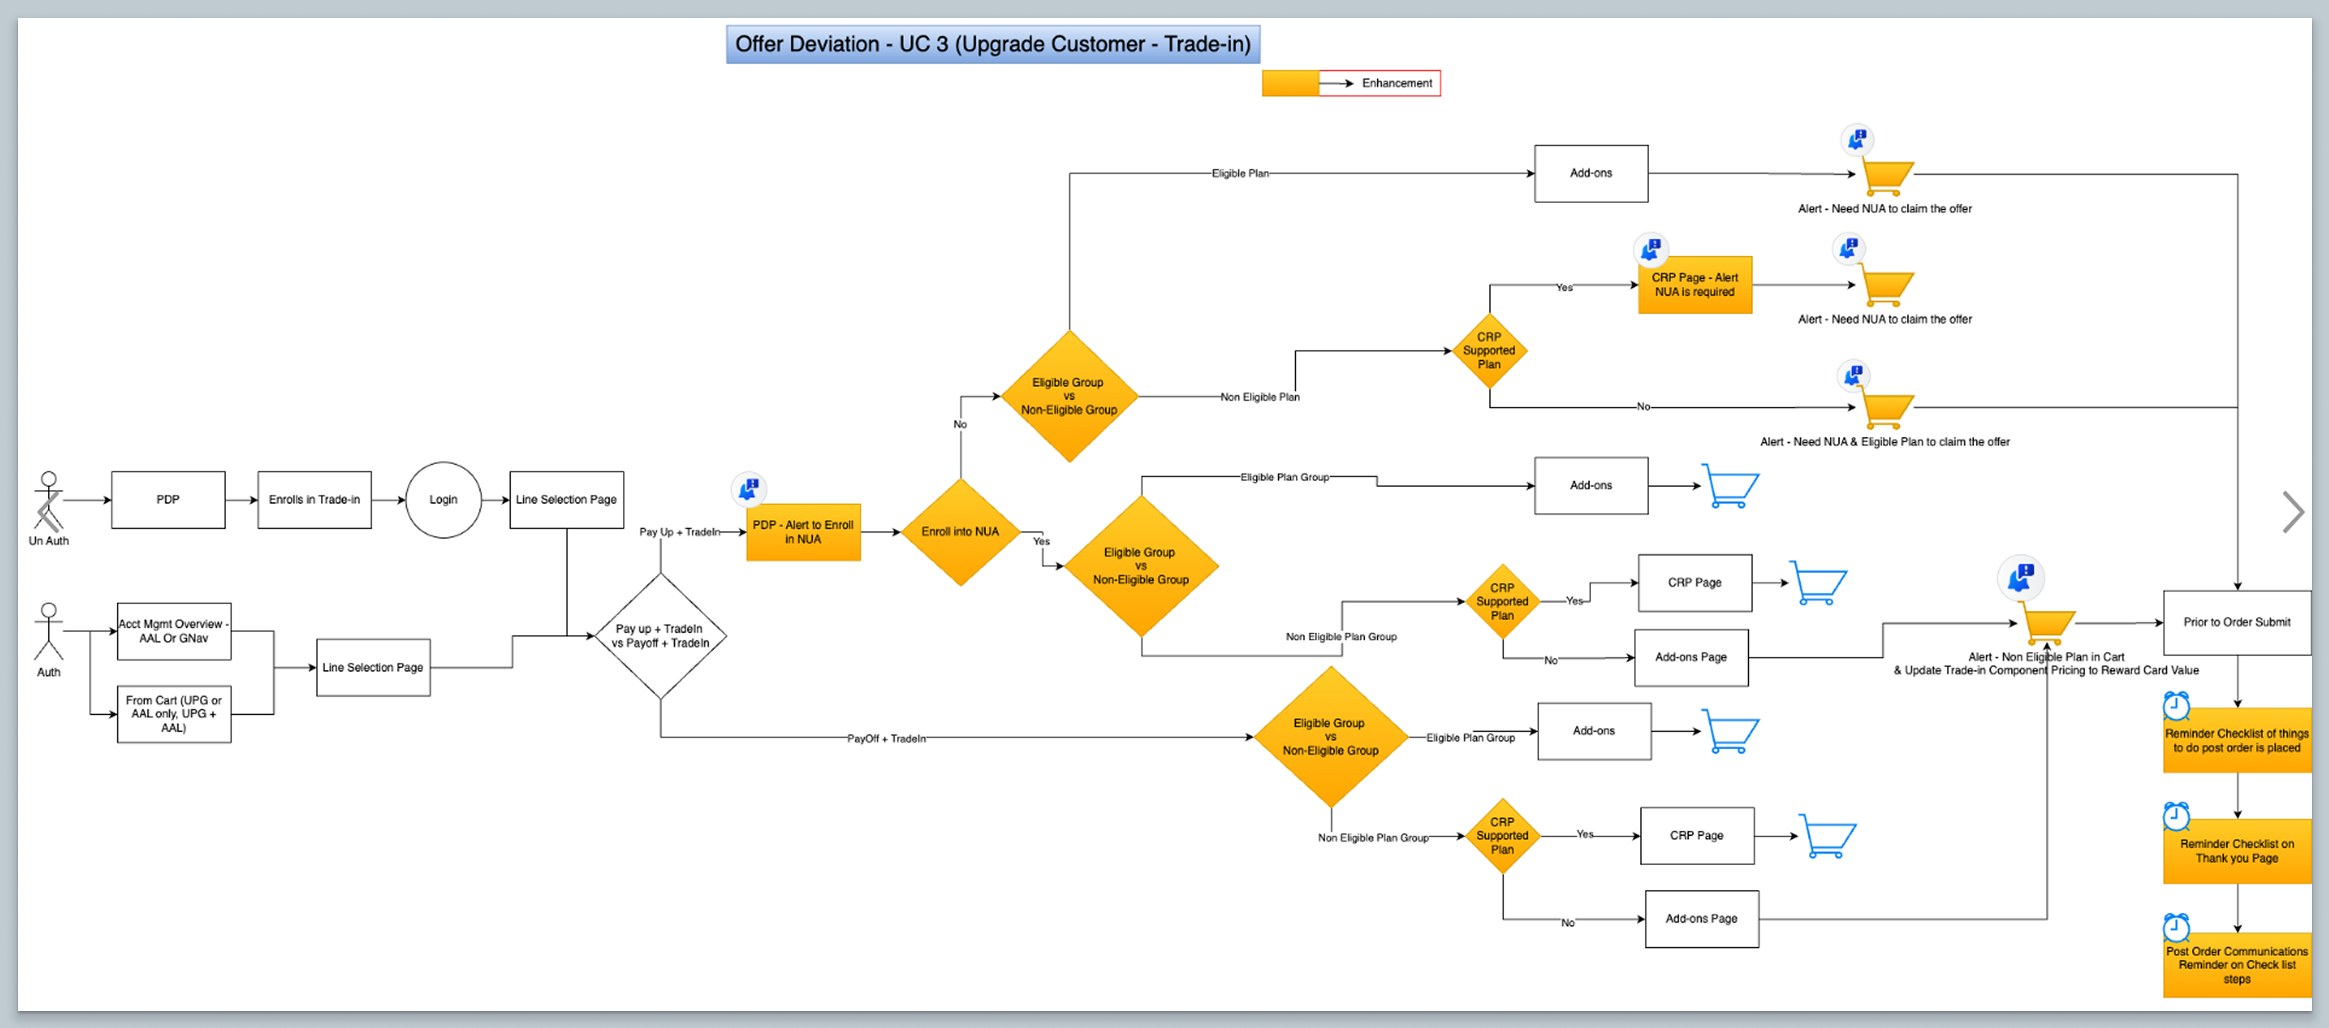Select From Cart (UPG or AAL only) box
The width and height of the screenshot is (2329, 1028).
[x=174, y=714]
